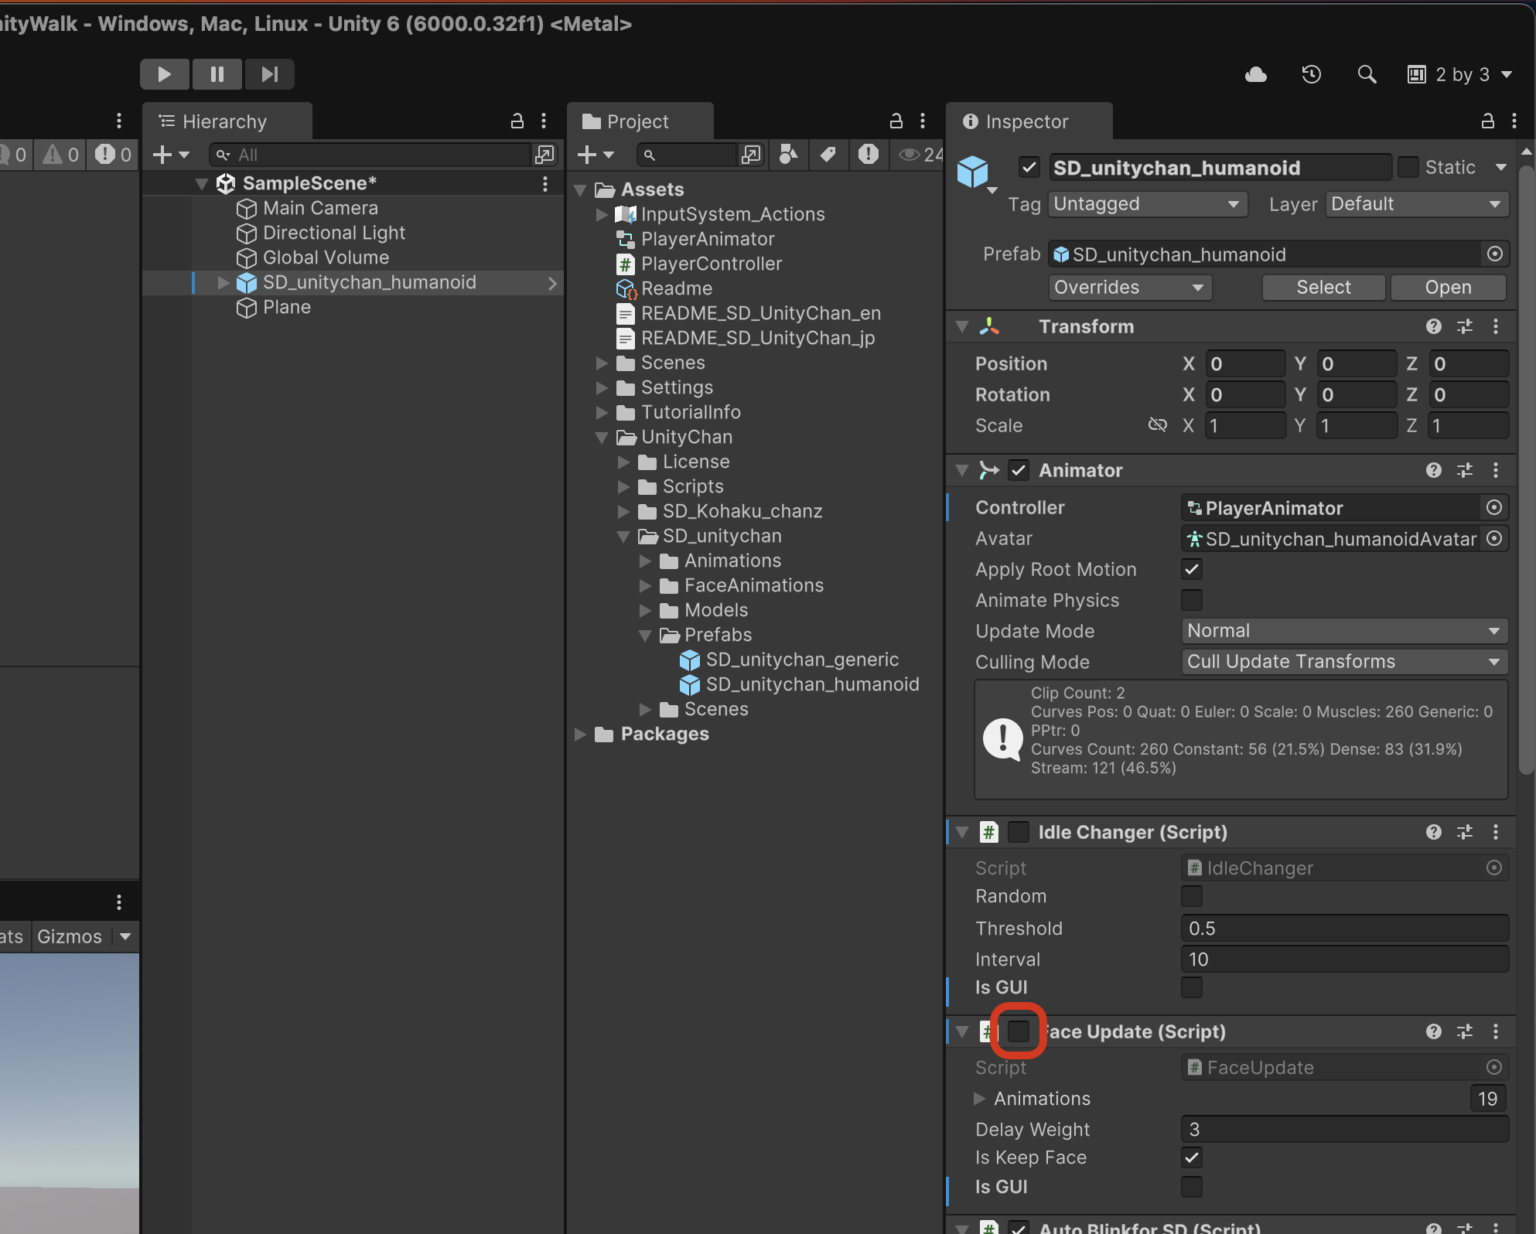This screenshot has width=1536, height=1234.
Task: Open the Animator component help icon
Action: tap(1433, 470)
